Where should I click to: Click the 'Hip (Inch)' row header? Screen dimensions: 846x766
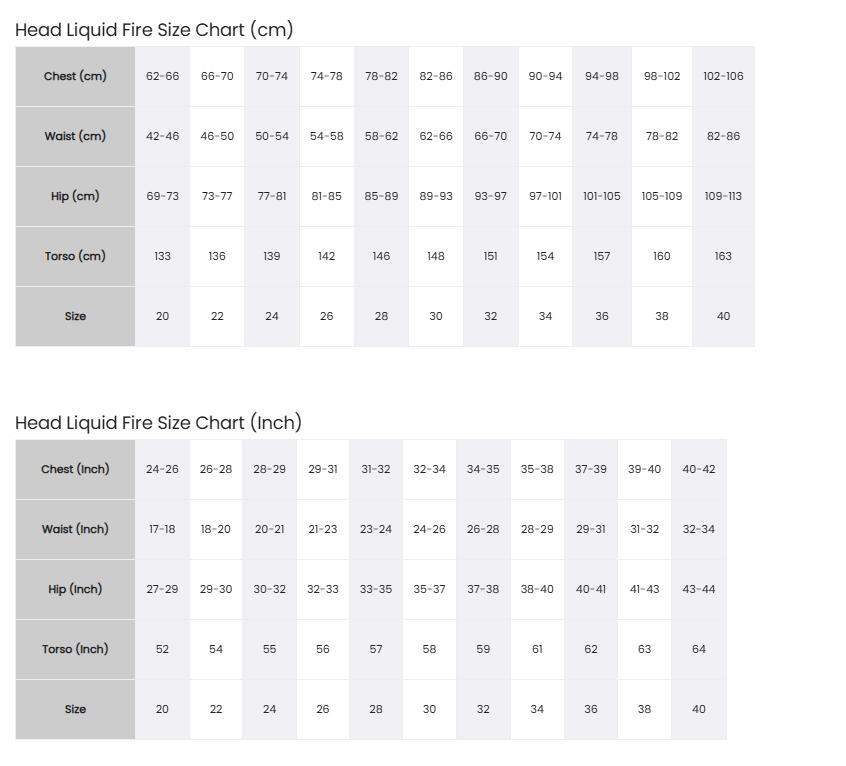point(76,589)
